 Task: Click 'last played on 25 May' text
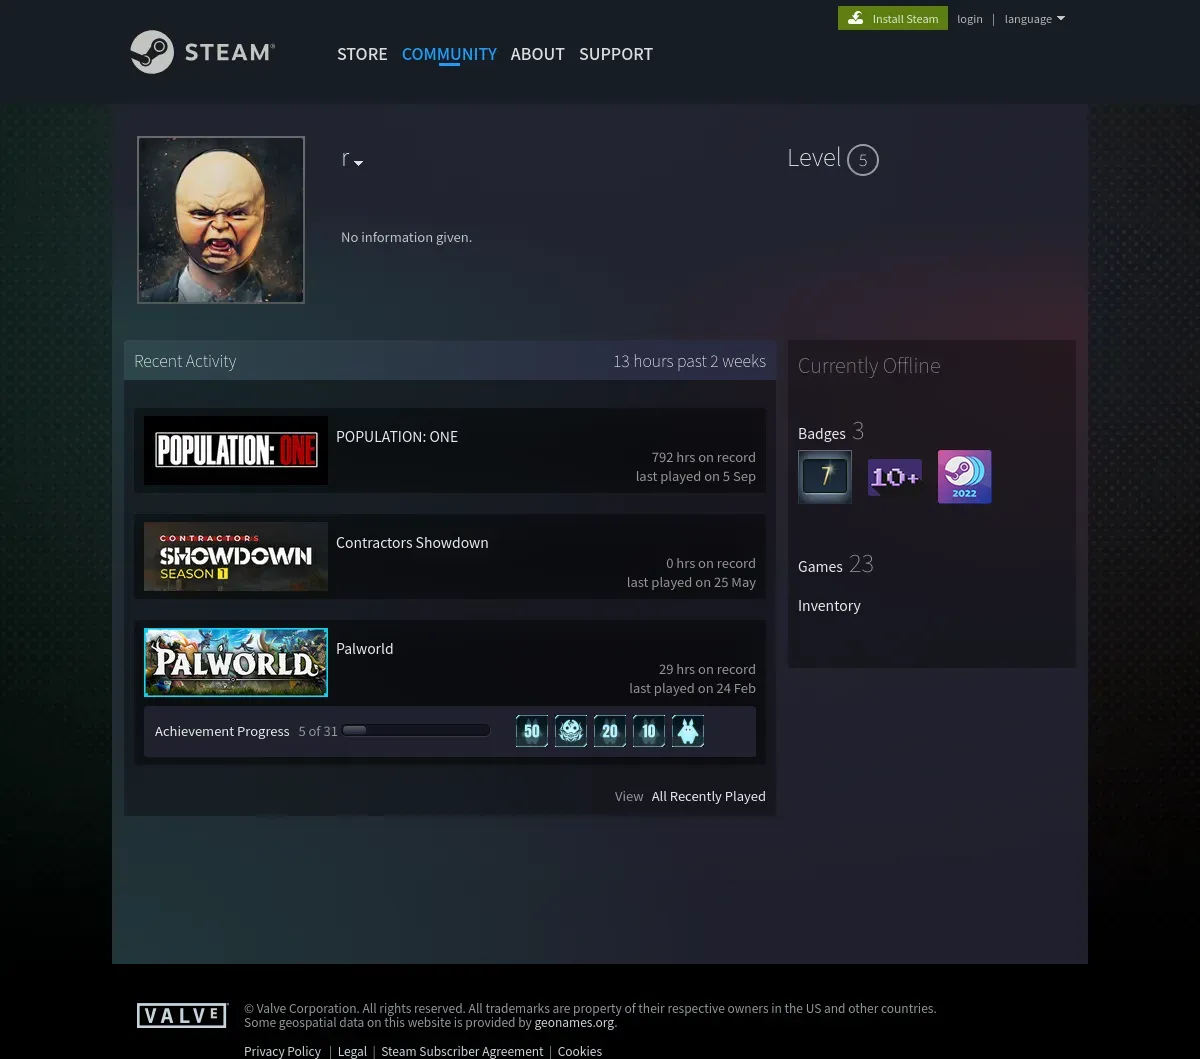click(x=691, y=582)
